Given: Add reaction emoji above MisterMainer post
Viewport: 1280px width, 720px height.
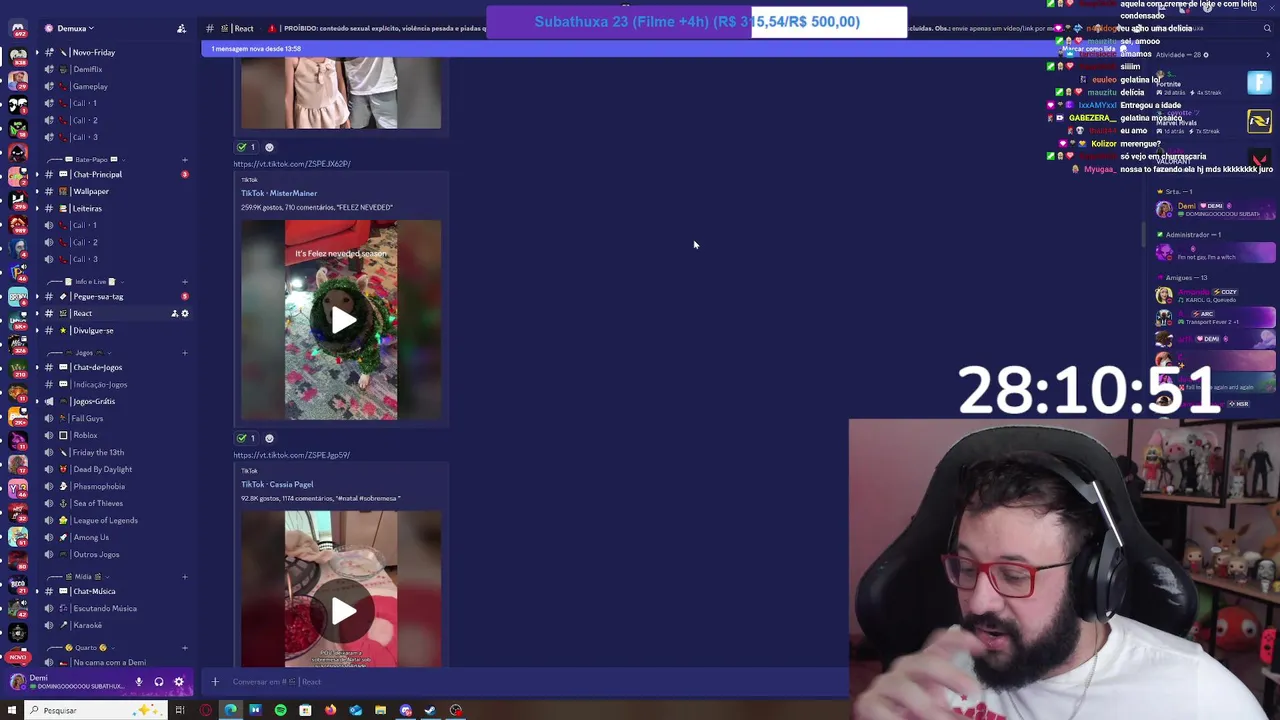Looking at the screenshot, I should tap(269, 147).
